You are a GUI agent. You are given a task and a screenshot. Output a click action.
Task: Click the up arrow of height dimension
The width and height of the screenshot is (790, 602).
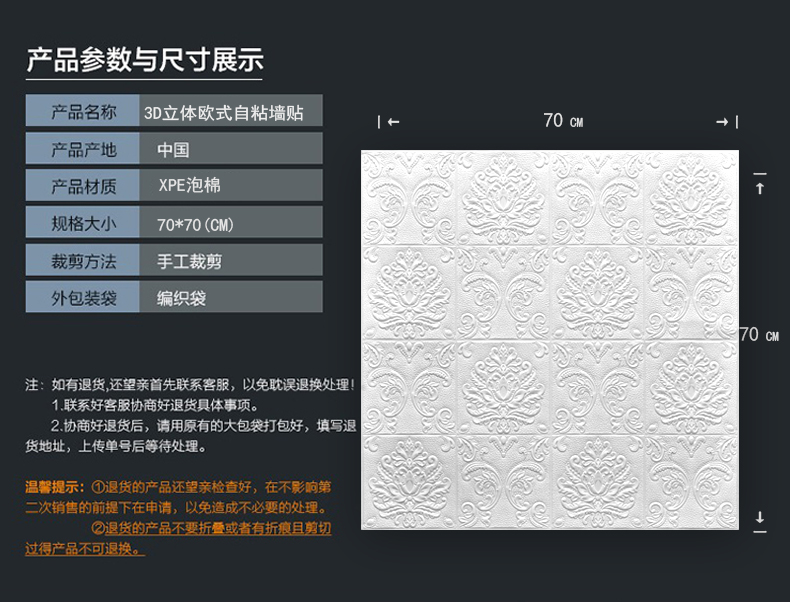[760, 188]
